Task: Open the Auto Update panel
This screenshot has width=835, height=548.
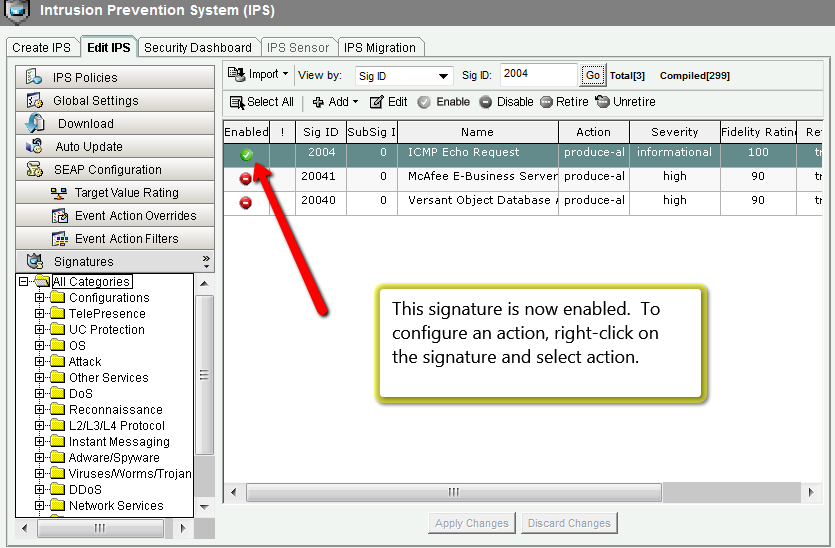Action: click(89, 147)
